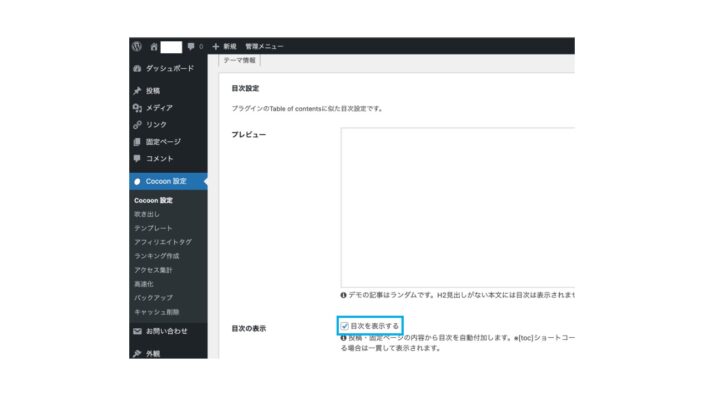Screen dimensions: 704x396
Task: Click the 目次の表示 label
Action: (x=249, y=329)
